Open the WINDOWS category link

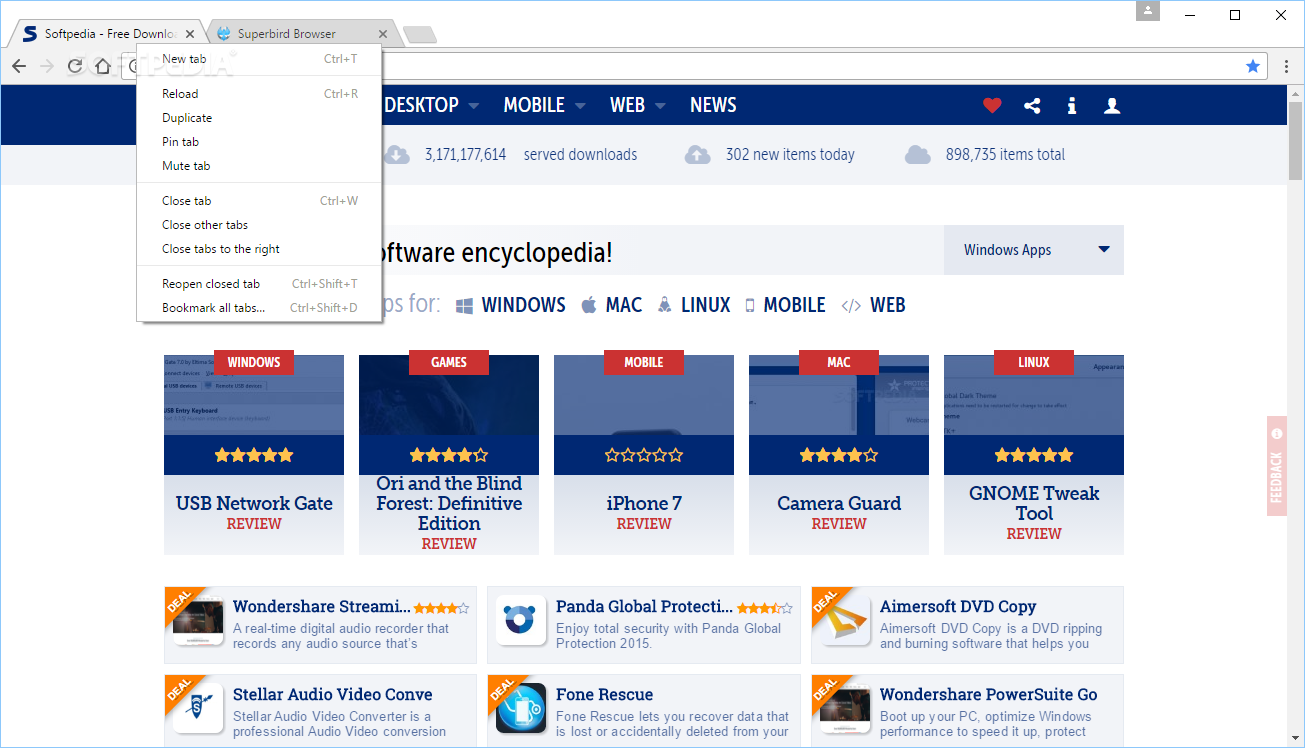523,305
